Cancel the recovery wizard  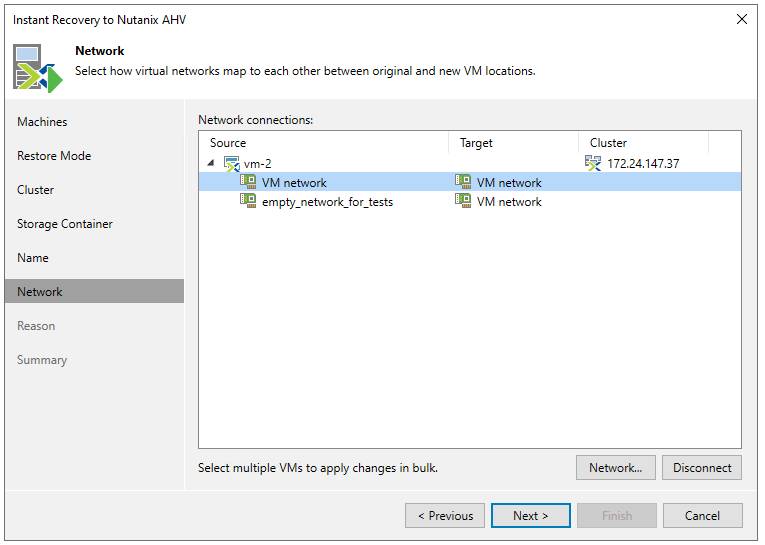[703, 516]
